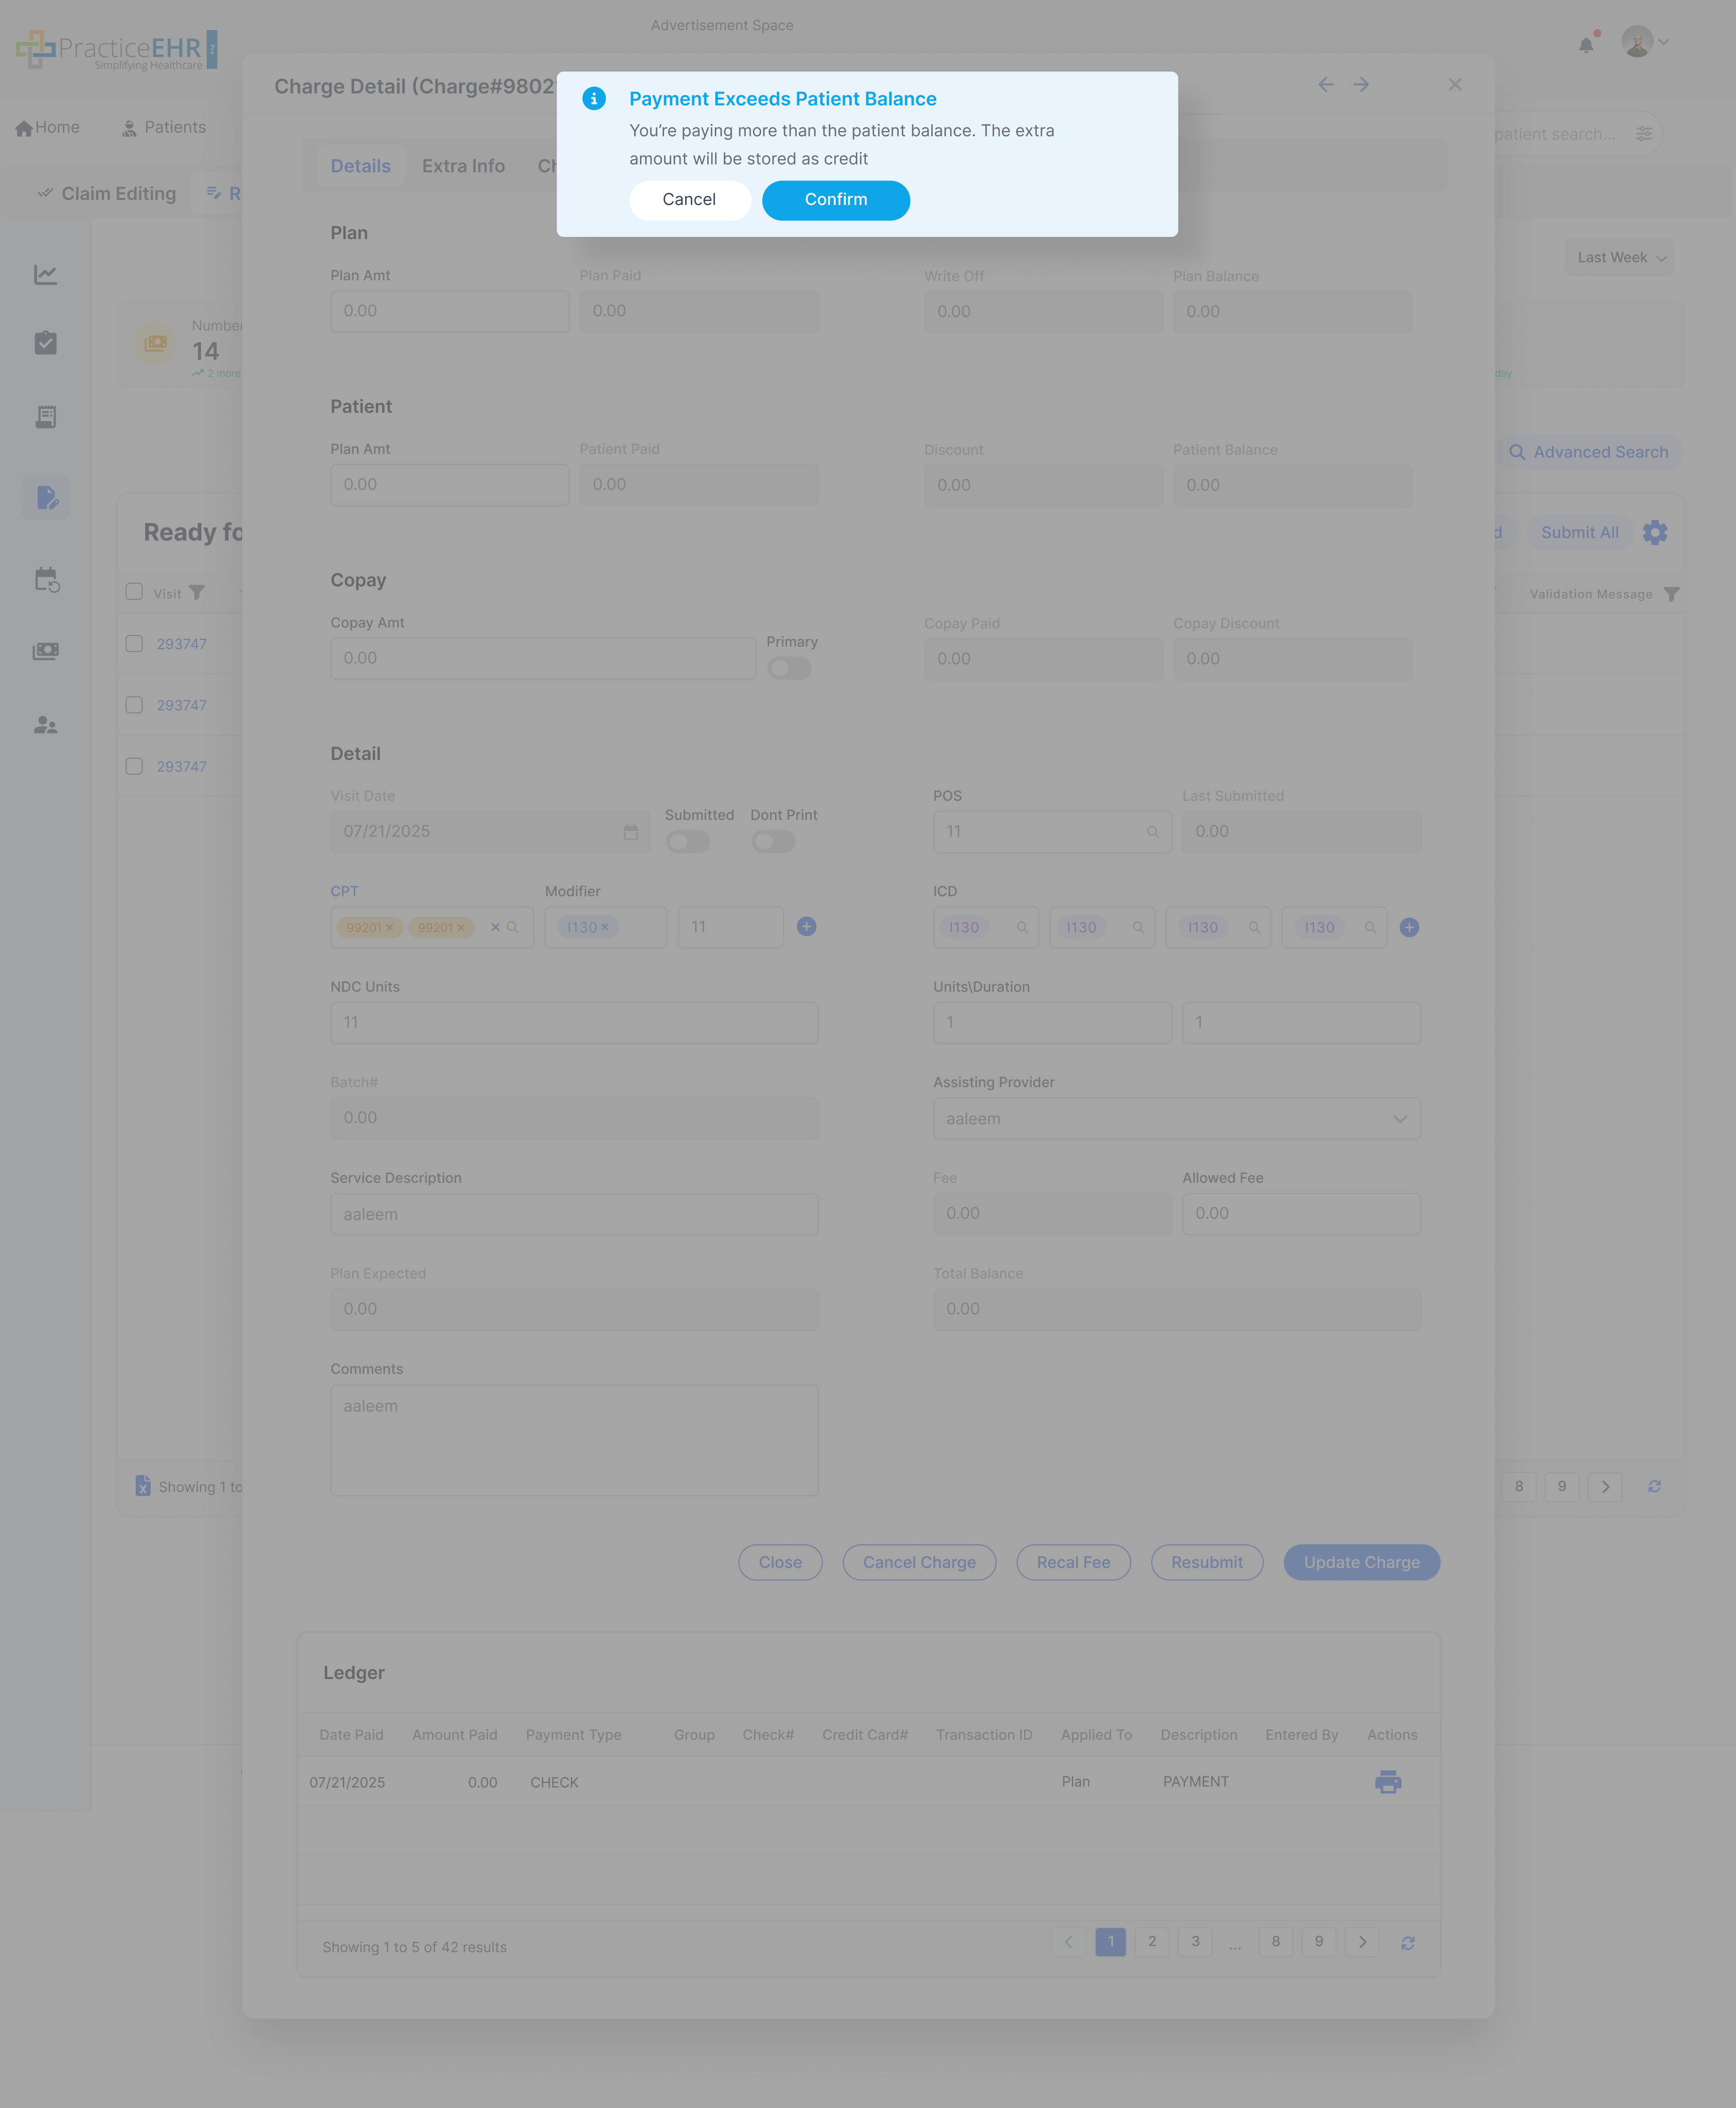Screen dimensions: 1736x2108
Task: Switch to the Extra Info tab
Action: coord(463,165)
